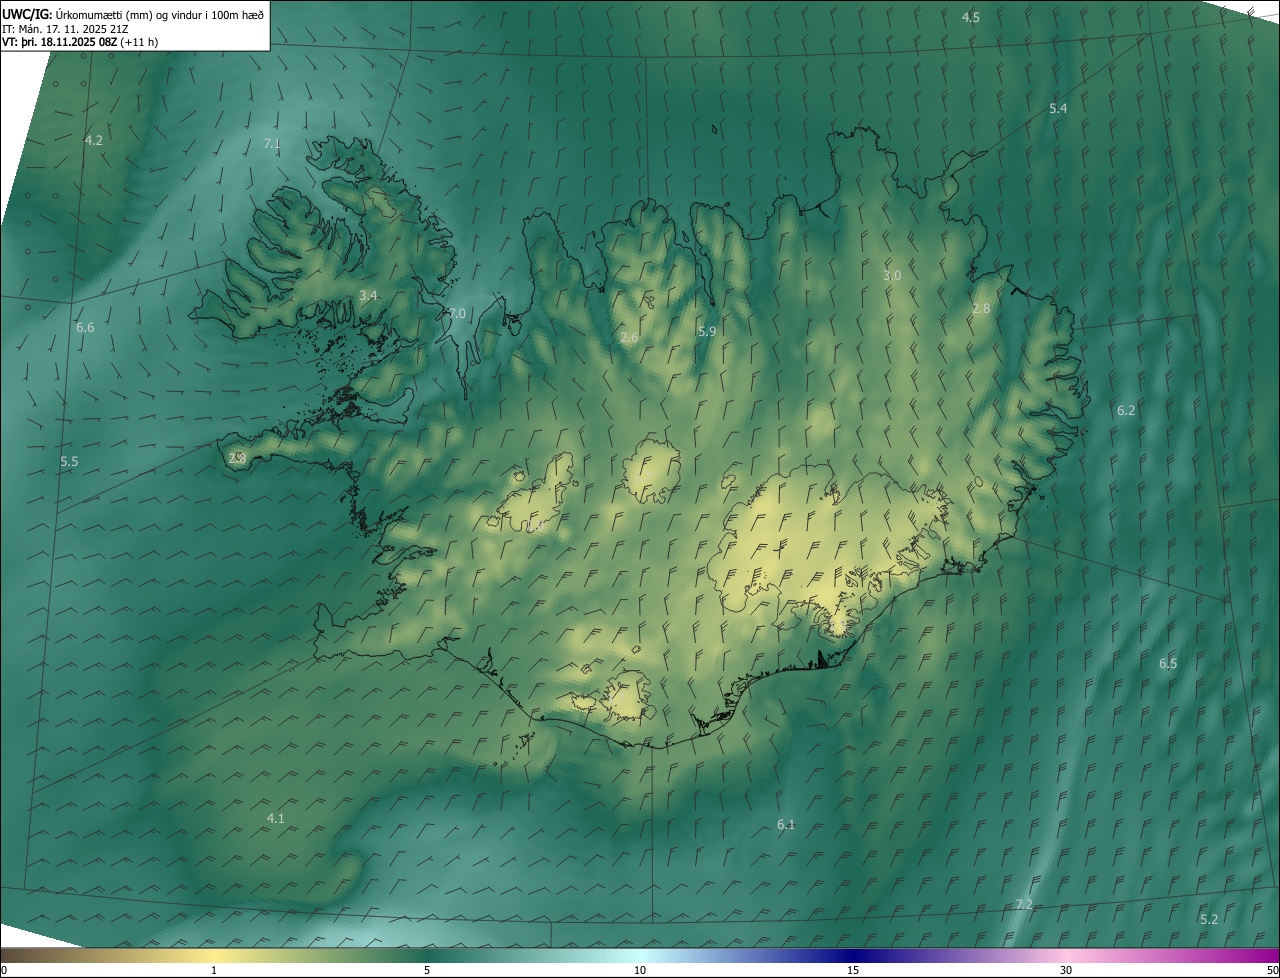Click the 3.4 value on the map
1280x978 pixels.
coord(368,296)
